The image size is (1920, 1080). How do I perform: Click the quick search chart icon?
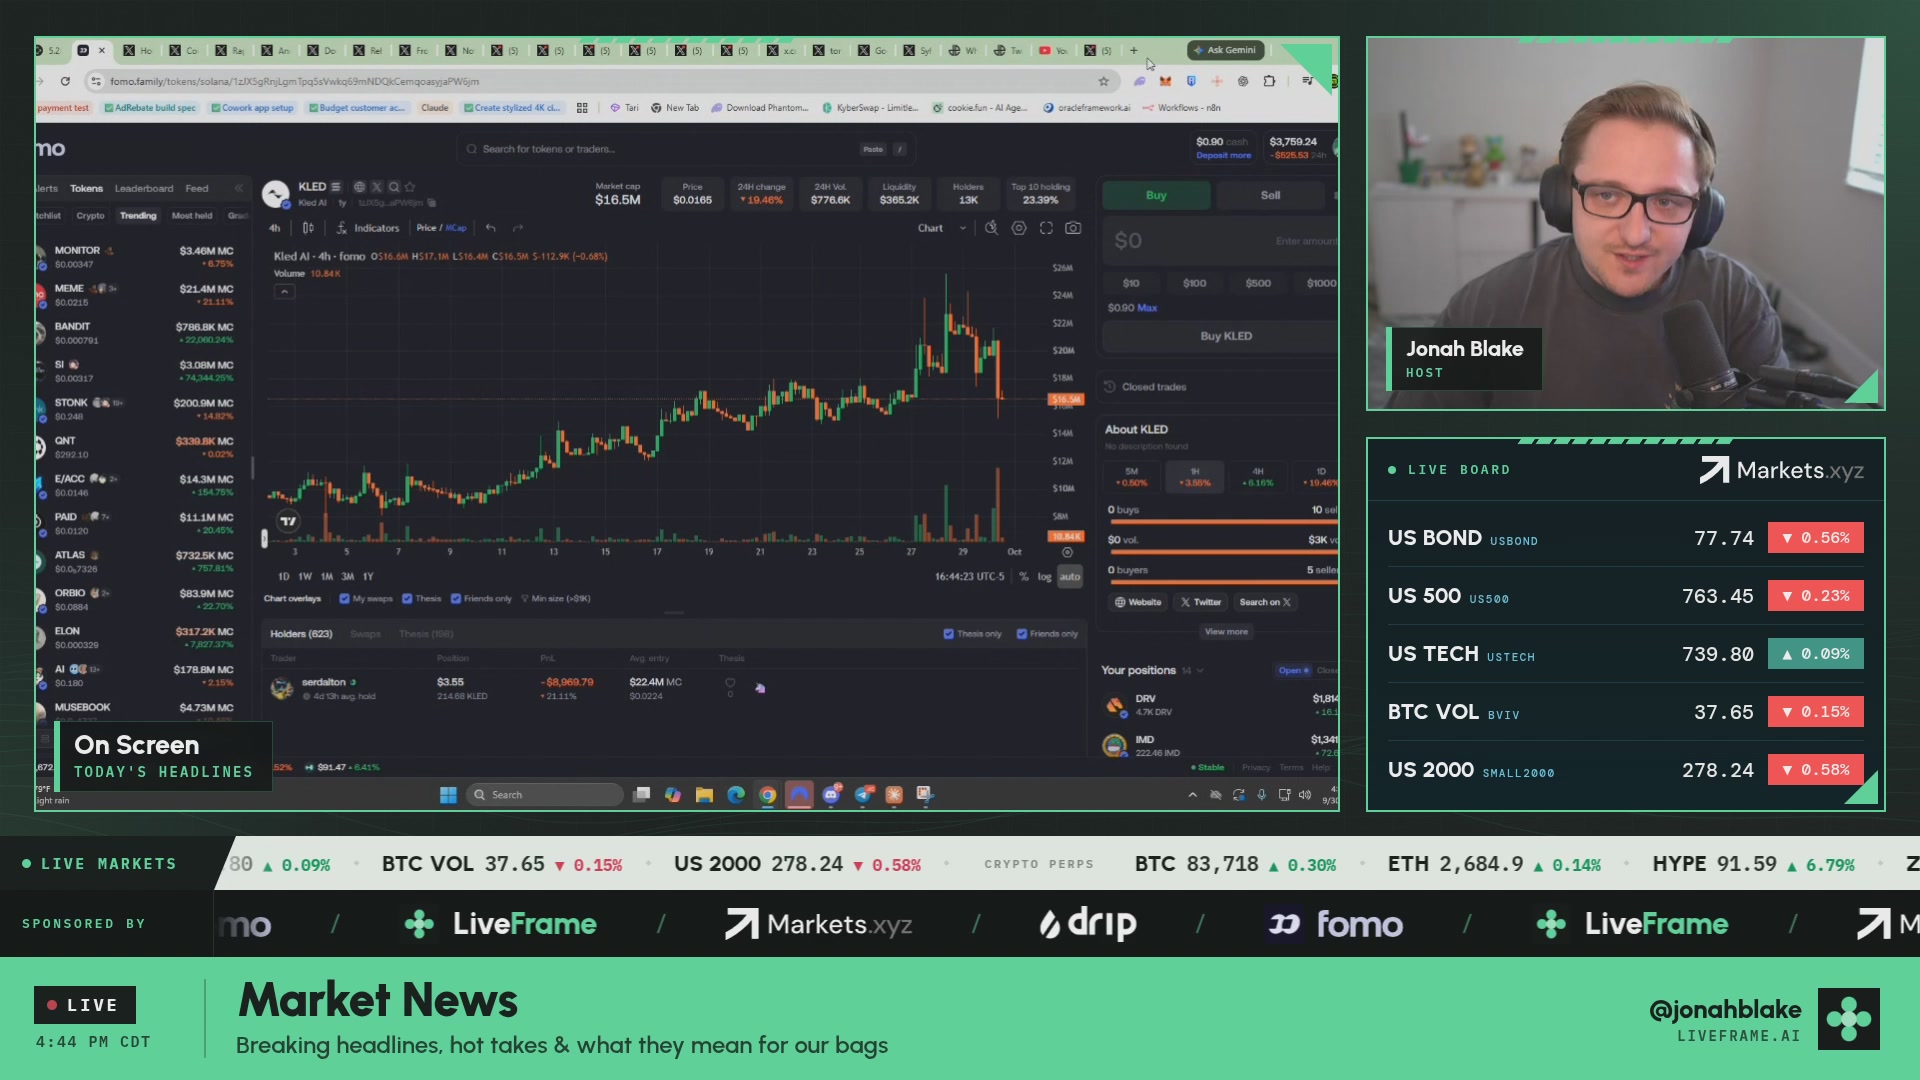(x=991, y=228)
